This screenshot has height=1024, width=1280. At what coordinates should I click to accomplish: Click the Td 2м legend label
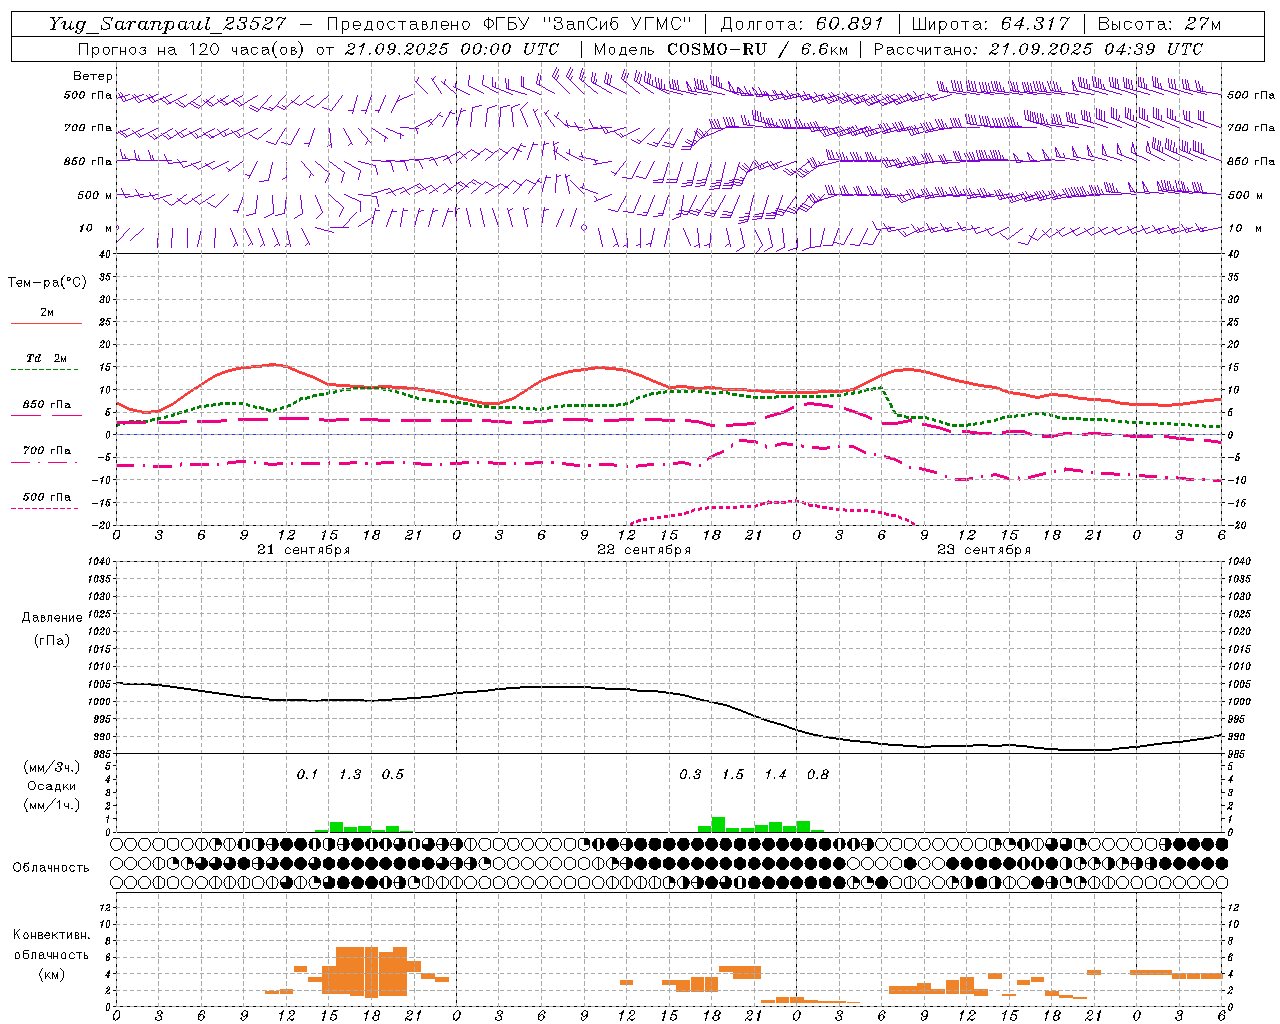(x=47, y=358)
